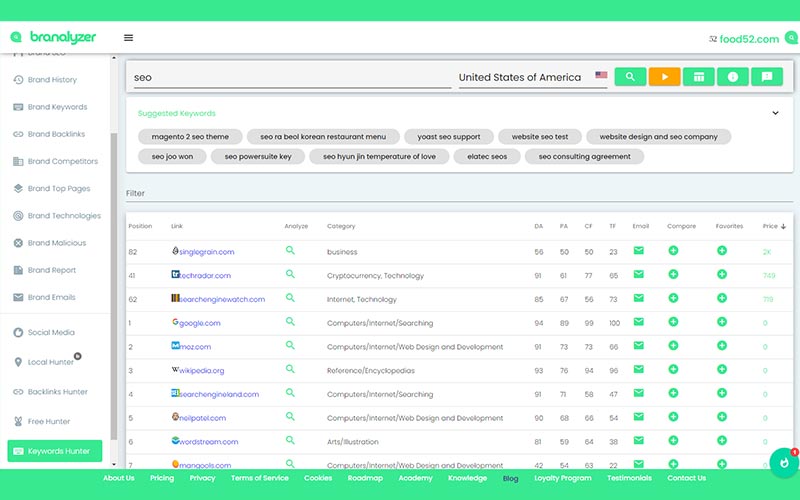Click the floating notification widget icon

(784, 462)
